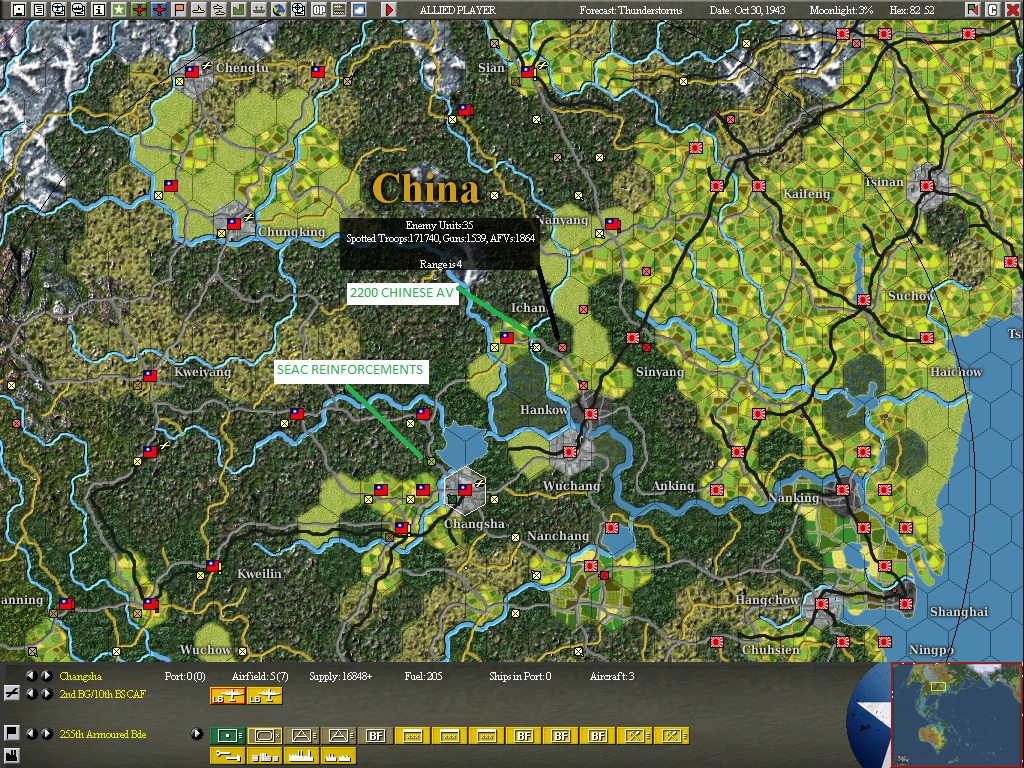
Task: Click the Forecast: Thunderstorms text
Action: click(x=630, y=10)
